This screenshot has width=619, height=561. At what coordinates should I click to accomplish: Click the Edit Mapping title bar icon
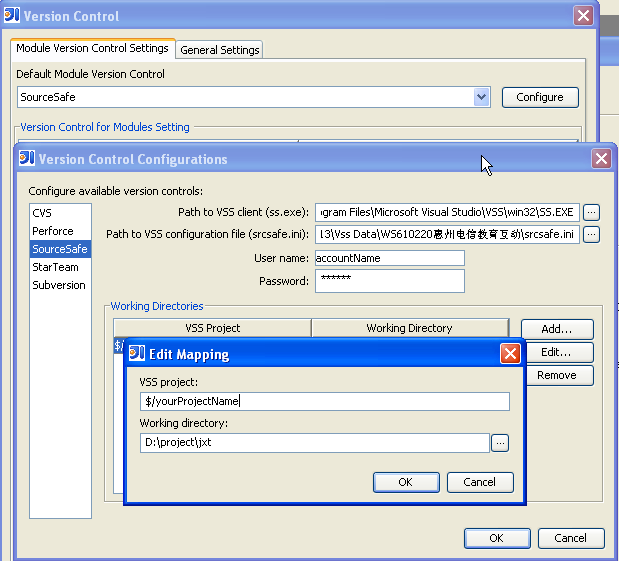click(x=137, y=353)
